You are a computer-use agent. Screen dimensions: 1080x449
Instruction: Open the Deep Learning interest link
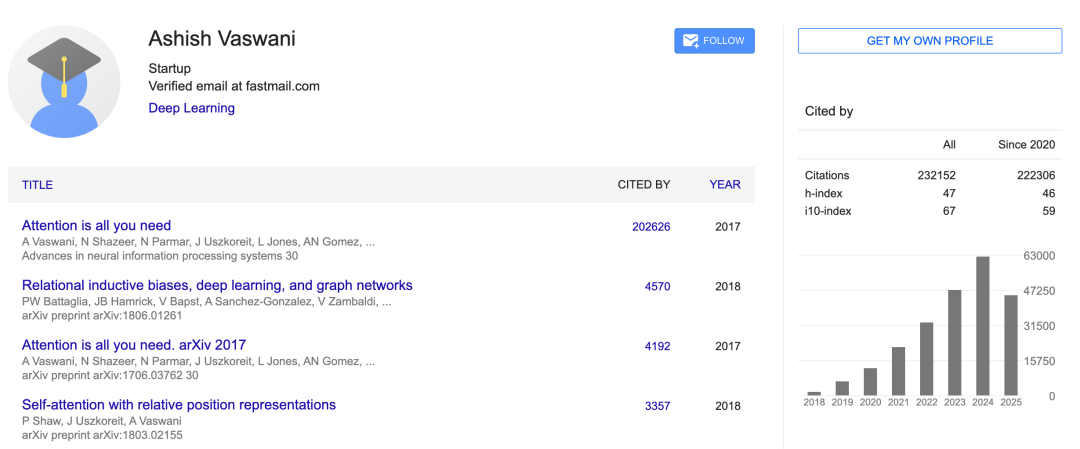pyautogui.click(x=191, y=108)
